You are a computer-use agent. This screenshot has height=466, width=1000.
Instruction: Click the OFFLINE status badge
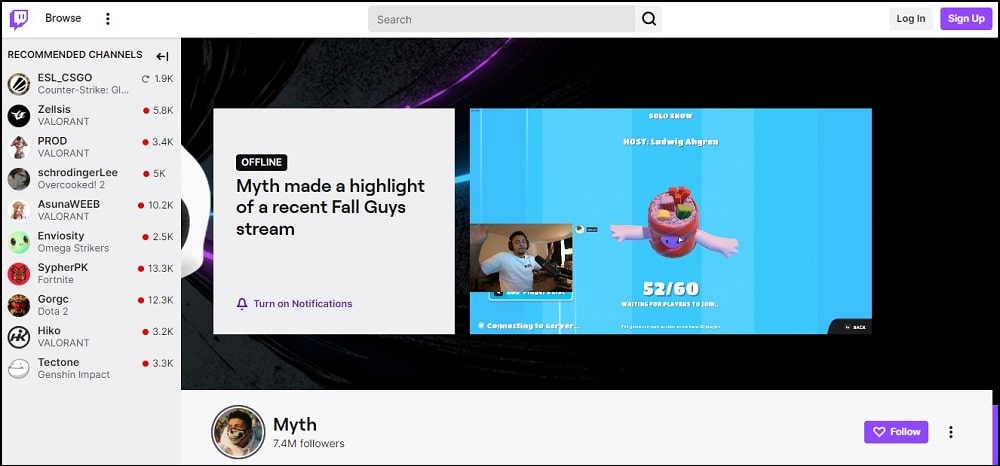coord(261,163)
